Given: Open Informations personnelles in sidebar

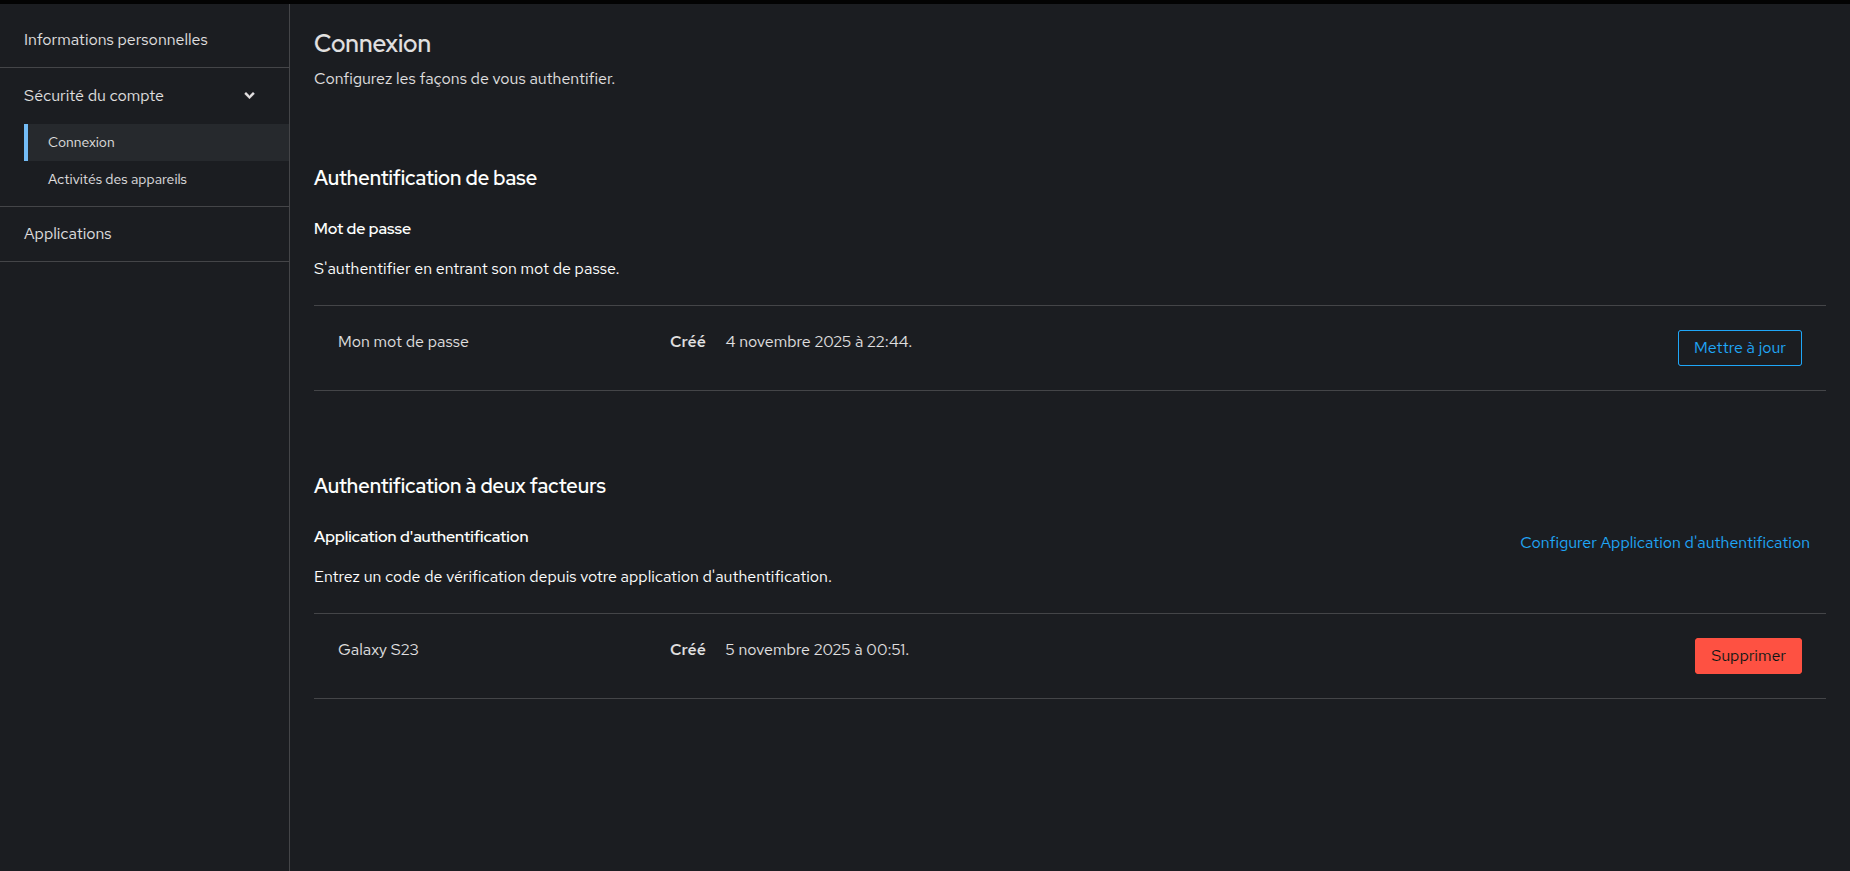Looking at the screenshot, I should coord(116,40).
